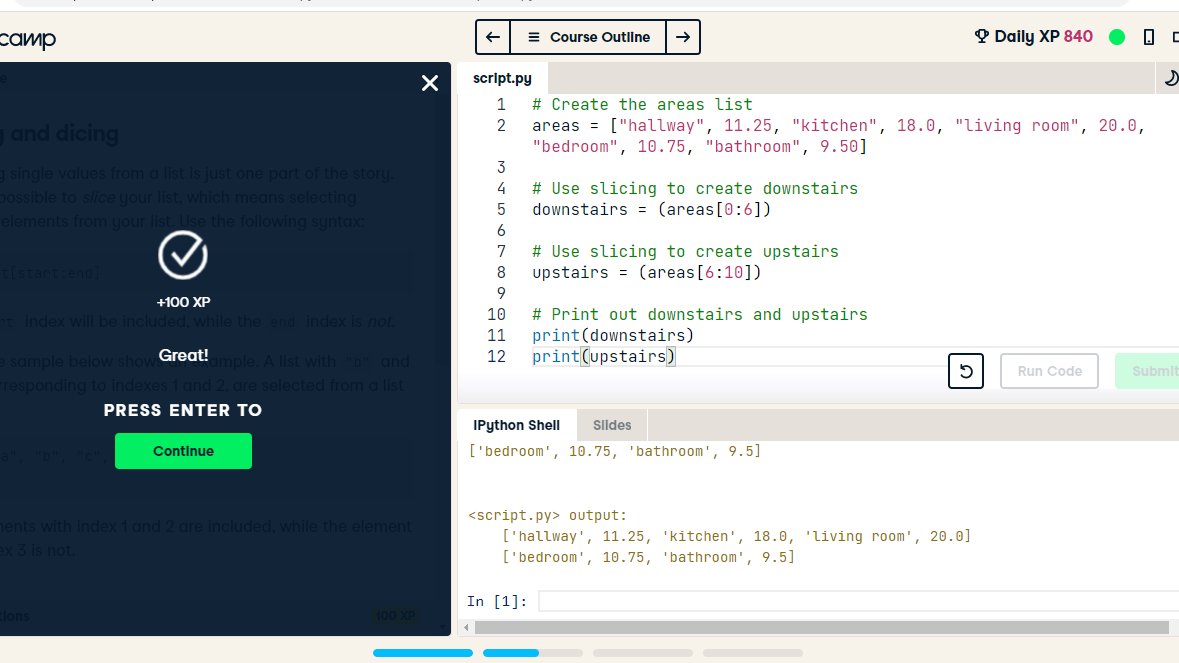1179x663 pixels.
Task: Open the Course Outline menu
Action: pyautogui.click(x=588, y=37)
